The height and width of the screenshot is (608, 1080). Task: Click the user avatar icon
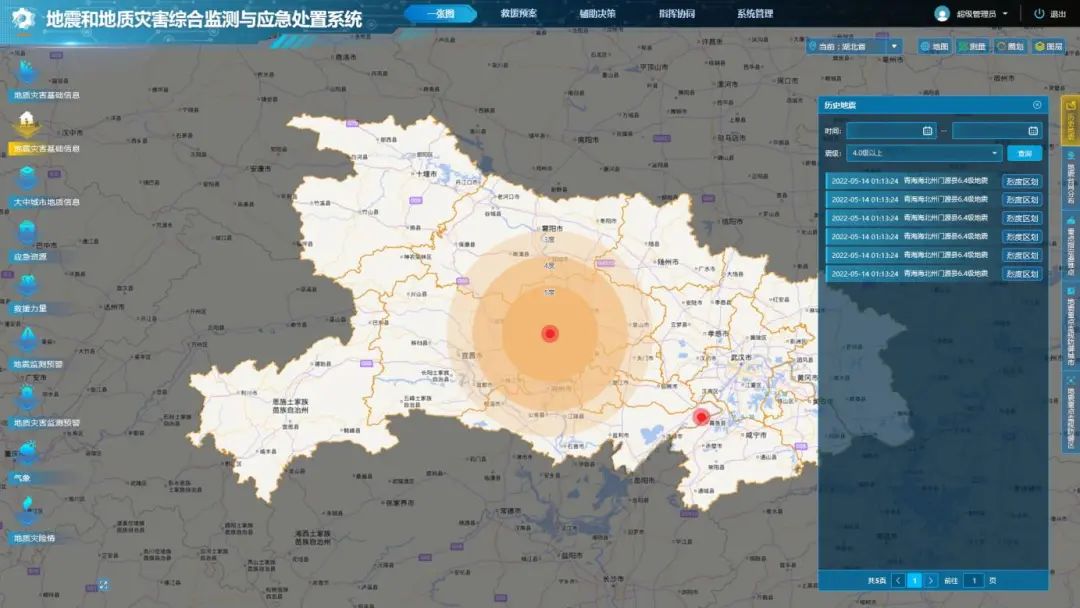[942, 13]
